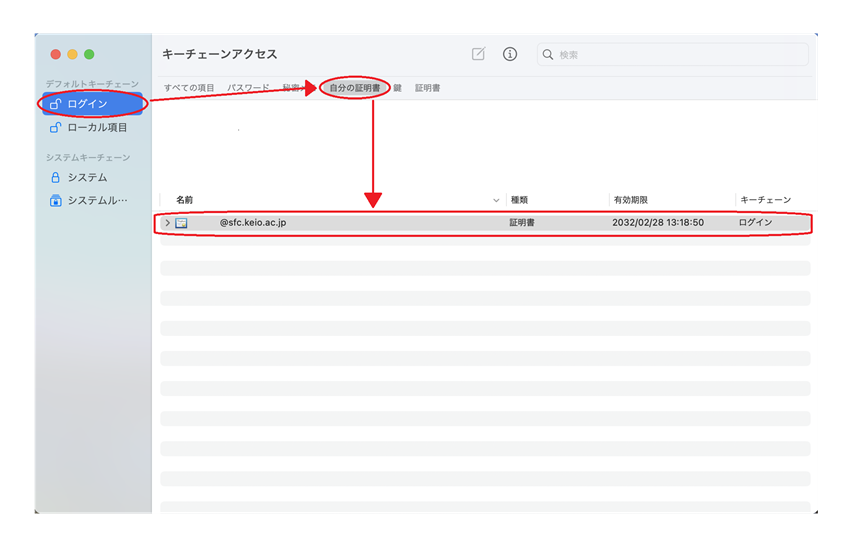This screenshot has width=850, height=549.
Task: Click the magnifying glass search icon
Action: click(548, 55)
